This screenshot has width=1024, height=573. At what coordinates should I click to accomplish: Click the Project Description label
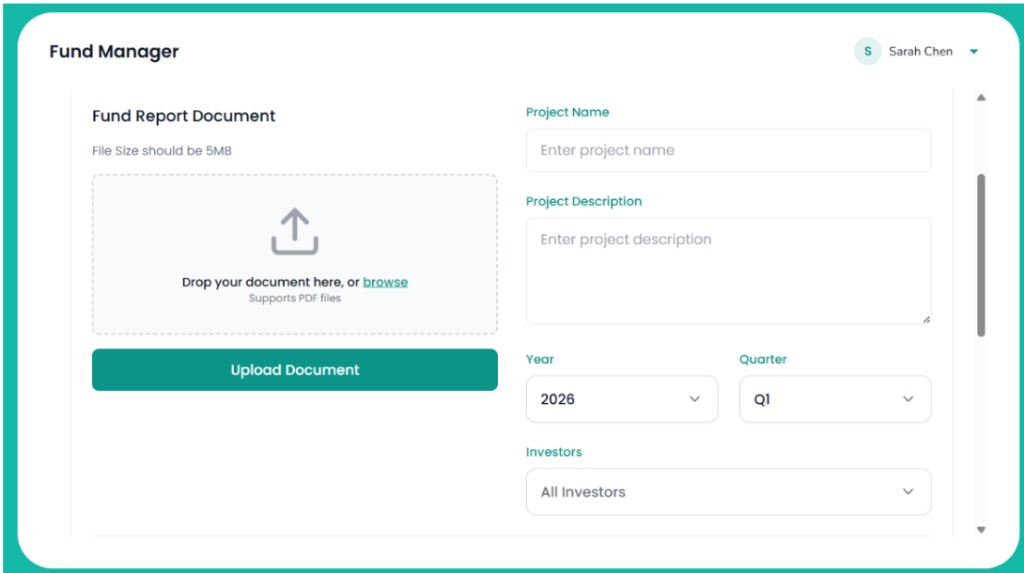(x=584, y=202)
